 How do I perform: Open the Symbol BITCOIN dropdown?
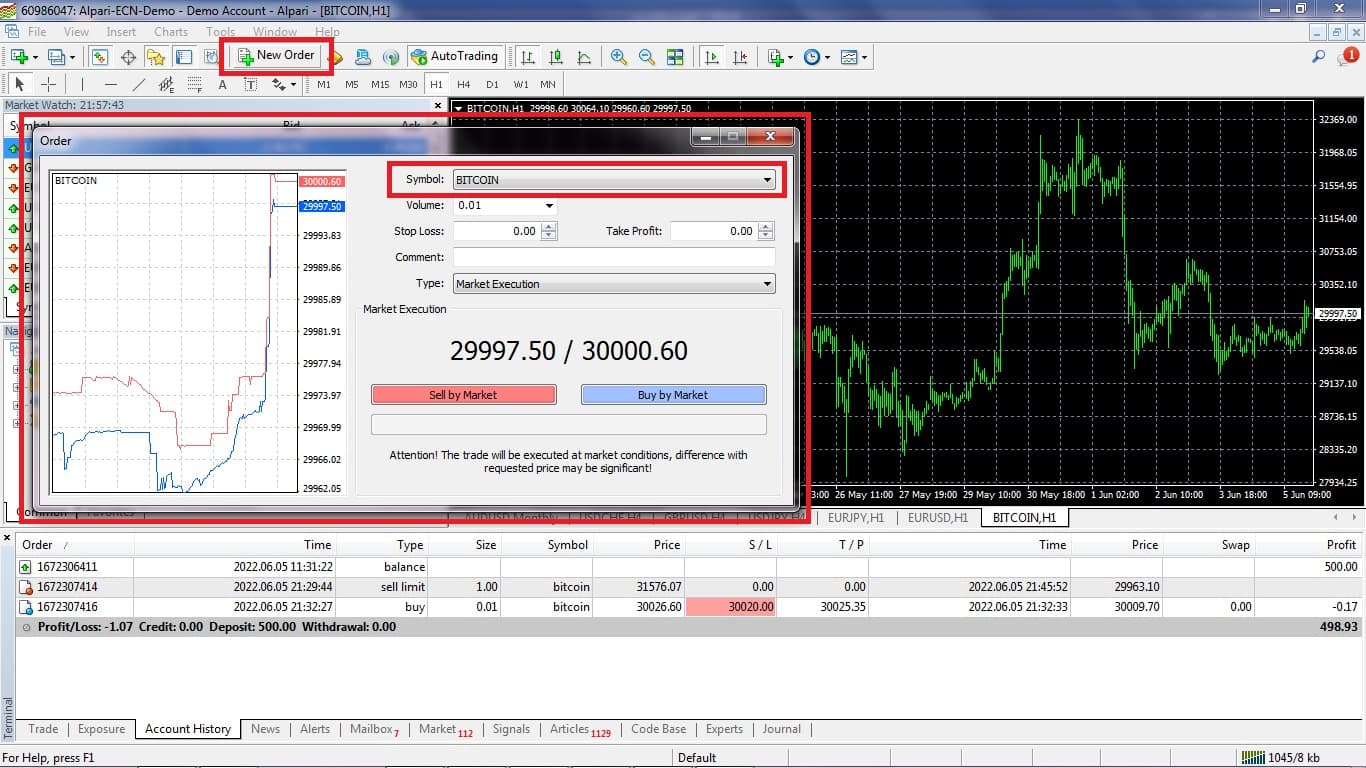tap(614, 180)
